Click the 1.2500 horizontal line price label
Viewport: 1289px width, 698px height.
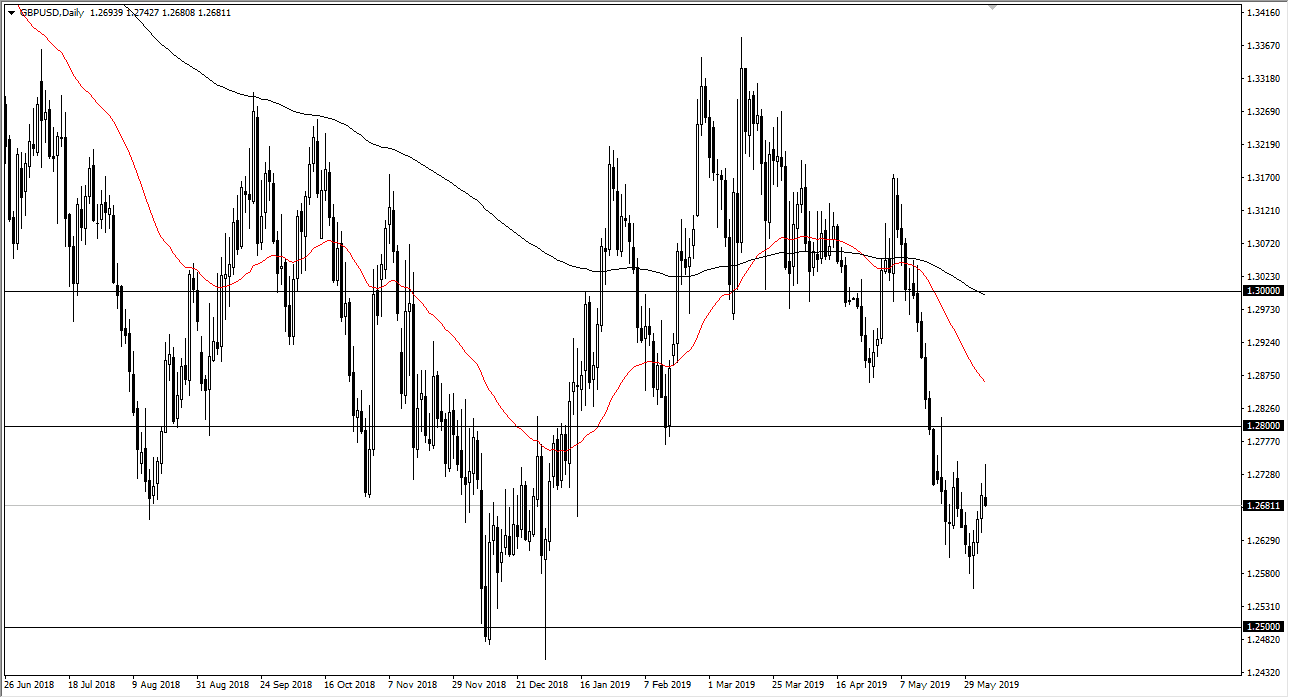(x=1264, y=626)
